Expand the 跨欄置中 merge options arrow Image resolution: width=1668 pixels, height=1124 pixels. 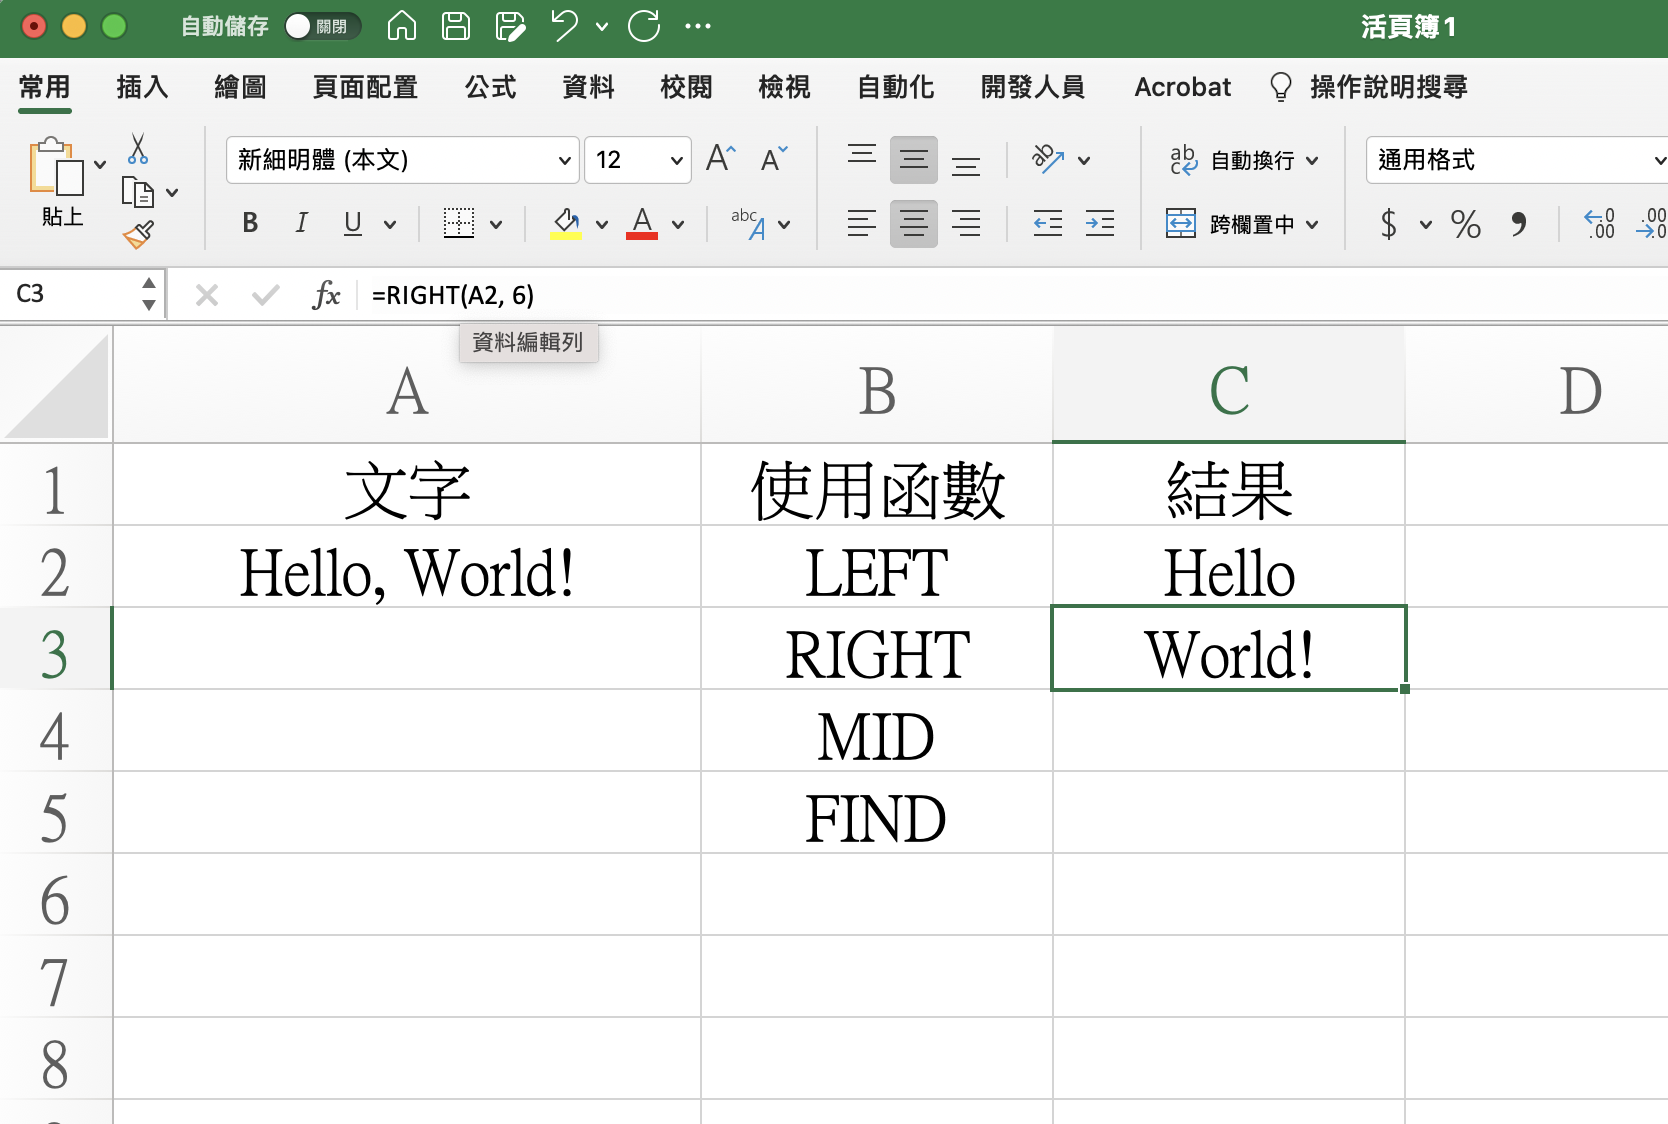pos(1312,224)
